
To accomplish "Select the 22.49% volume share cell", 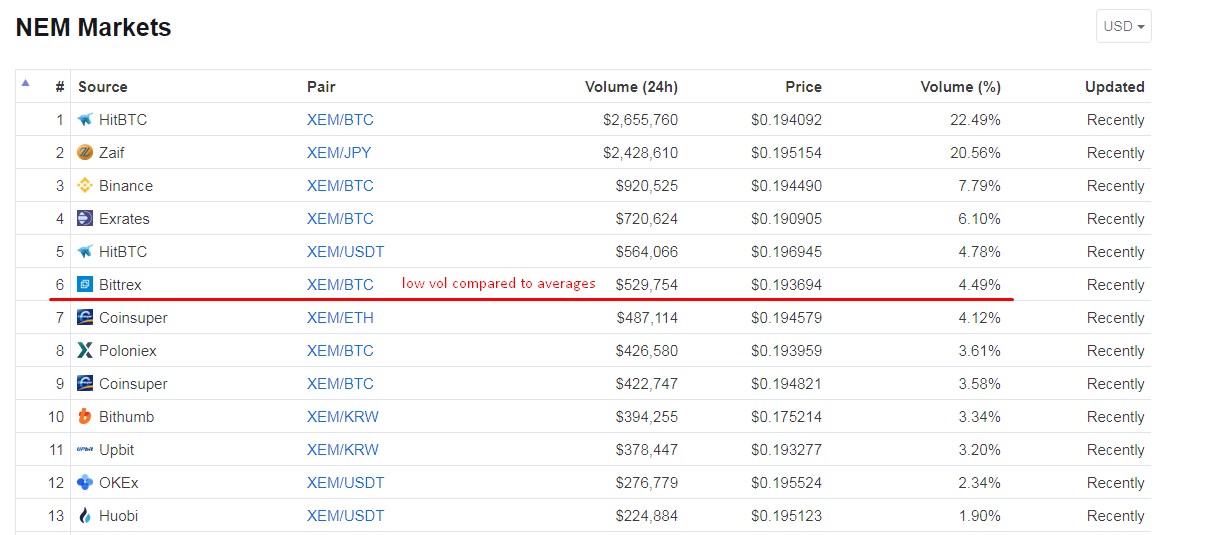I will tap(975, 120).
